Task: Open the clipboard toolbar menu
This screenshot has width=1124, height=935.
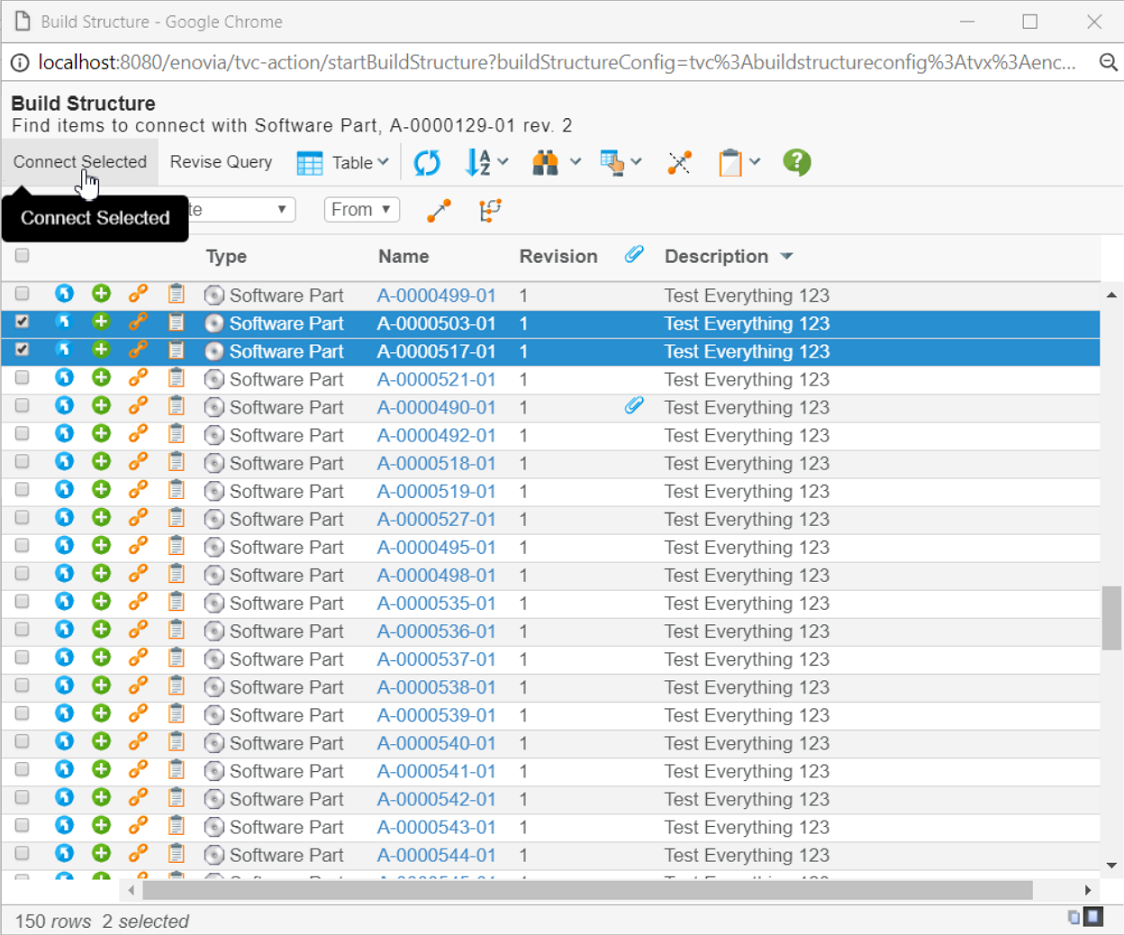Action: 739,162
